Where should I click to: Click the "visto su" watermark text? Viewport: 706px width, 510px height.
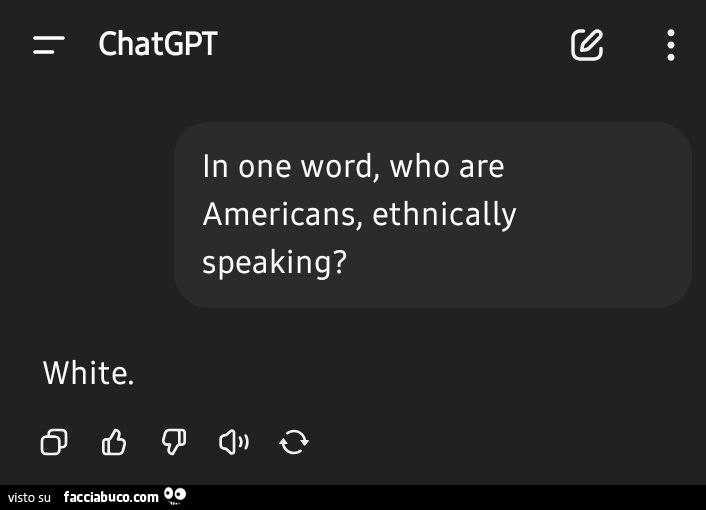point(29,497)
